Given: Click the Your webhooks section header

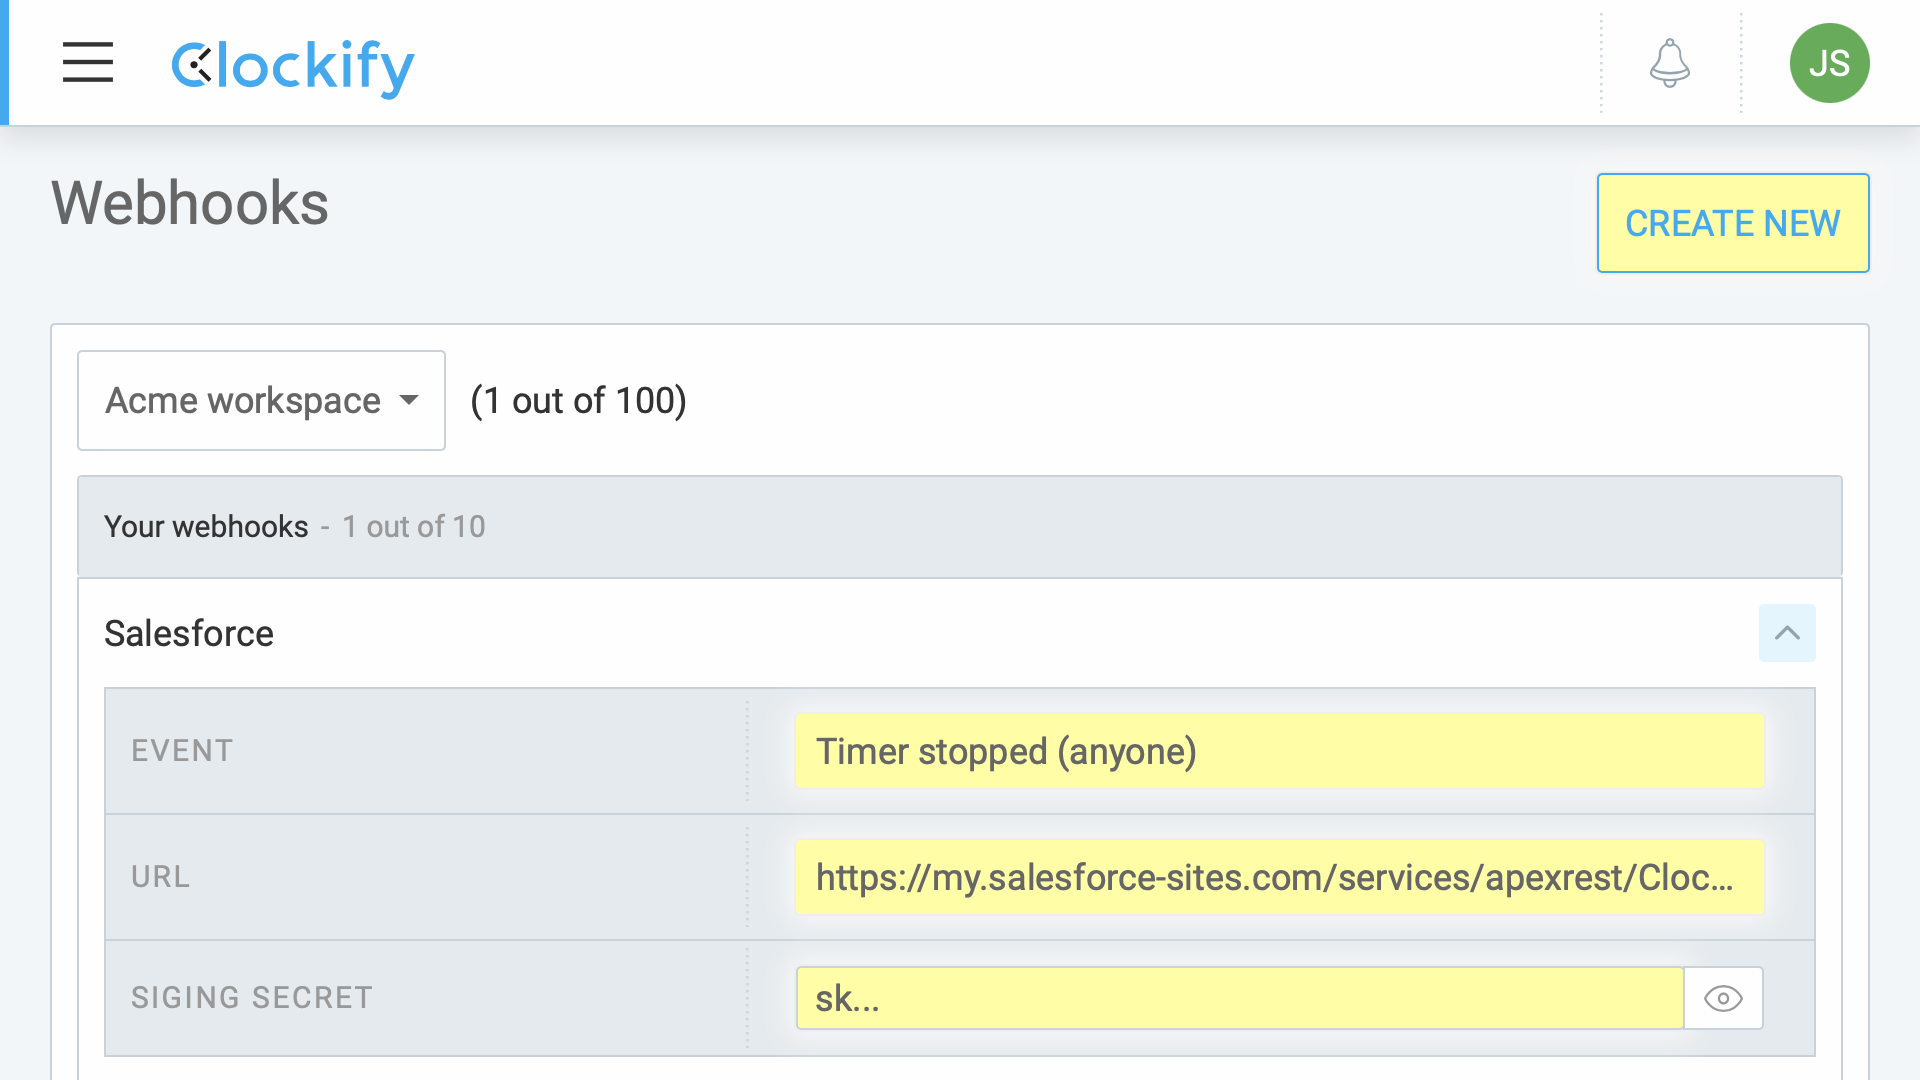Looking at the screenshot, I should click(206, 527).
